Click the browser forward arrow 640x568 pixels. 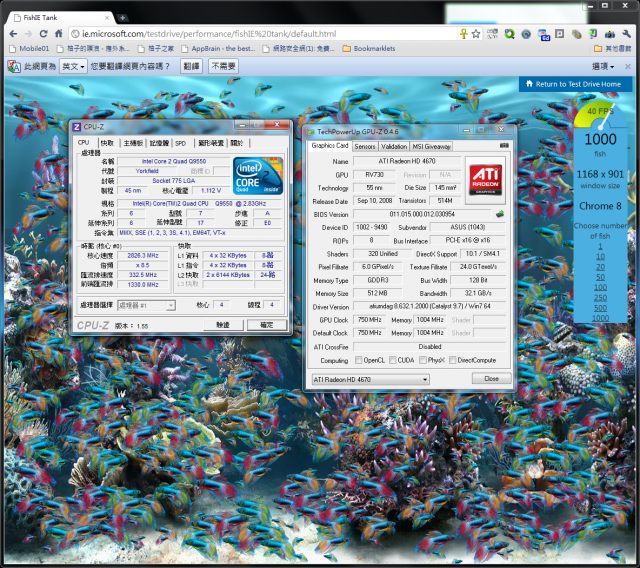point(28,34)
